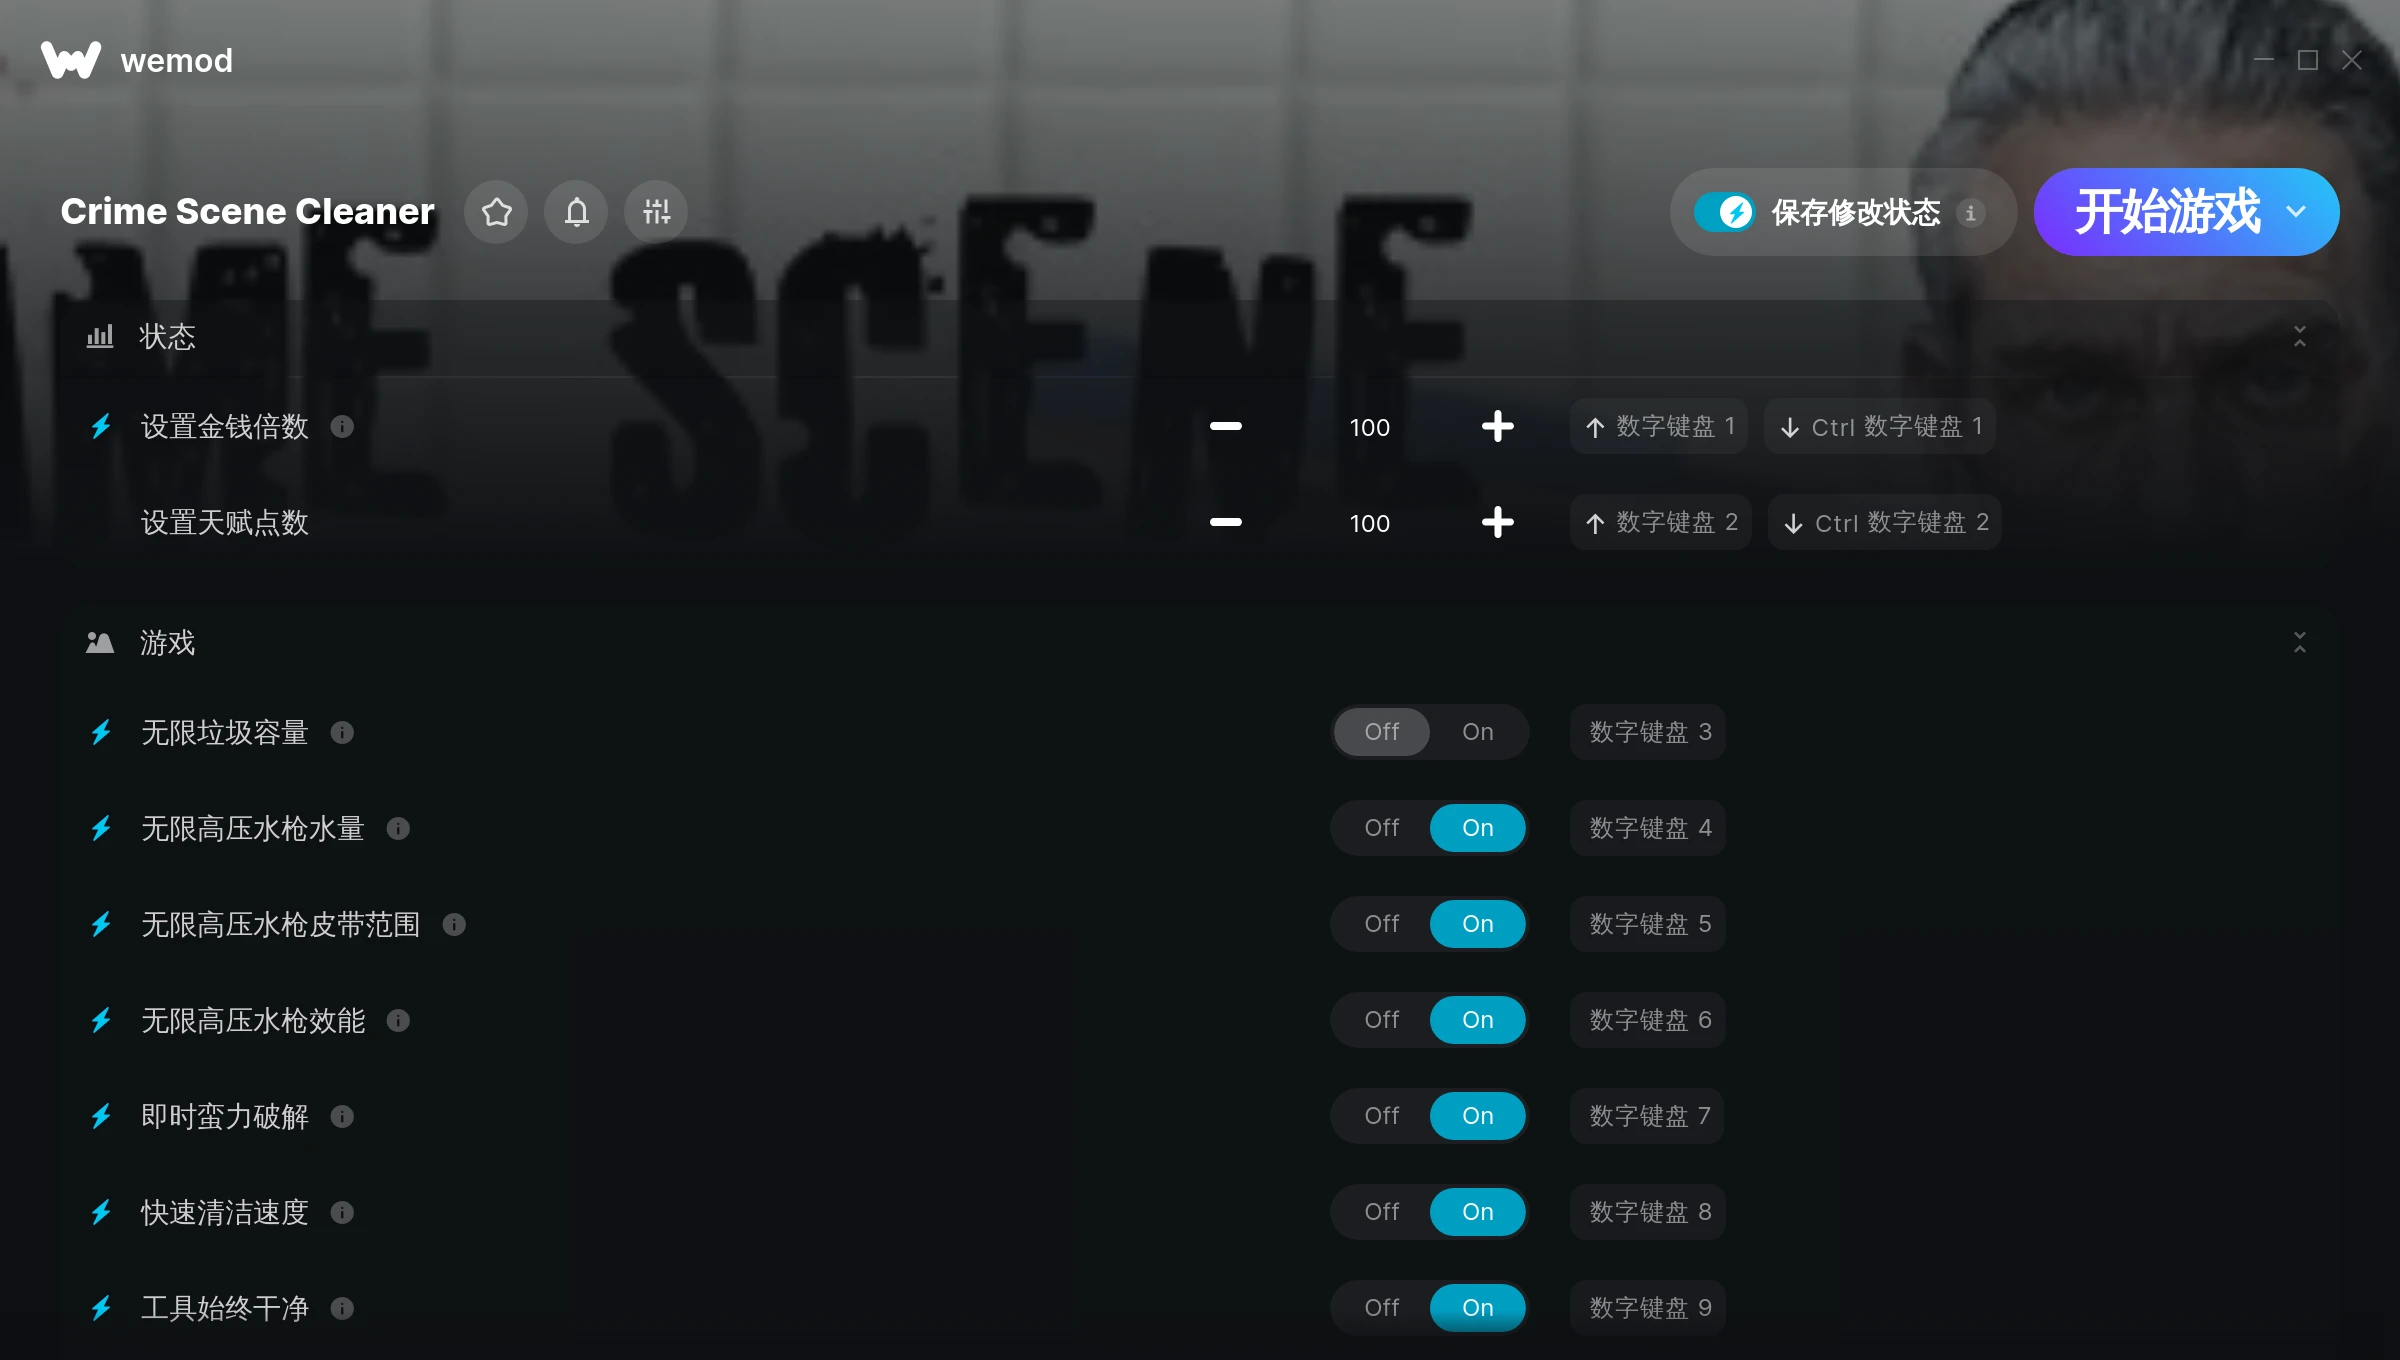The image size is (2400, 1360).
Task: Click info icon next to 设置金钱倍数
Action: click(x=342, y=427)
